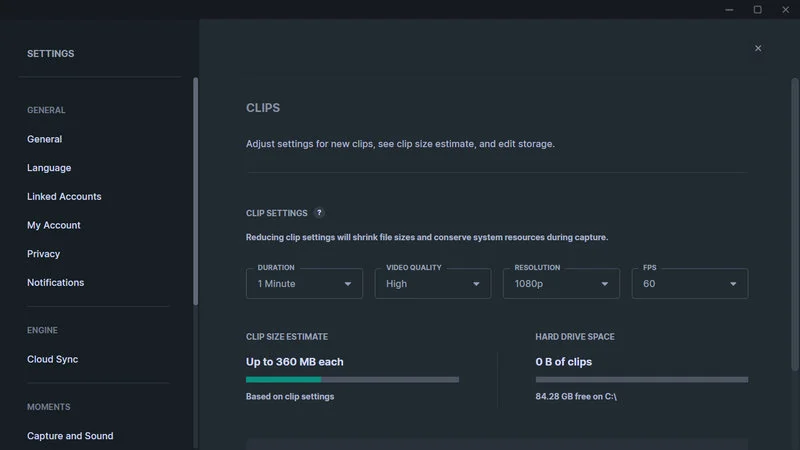Expand the FPS dropdown set to 60
This screenshot has height=450, width=800.
pos(689,283)
